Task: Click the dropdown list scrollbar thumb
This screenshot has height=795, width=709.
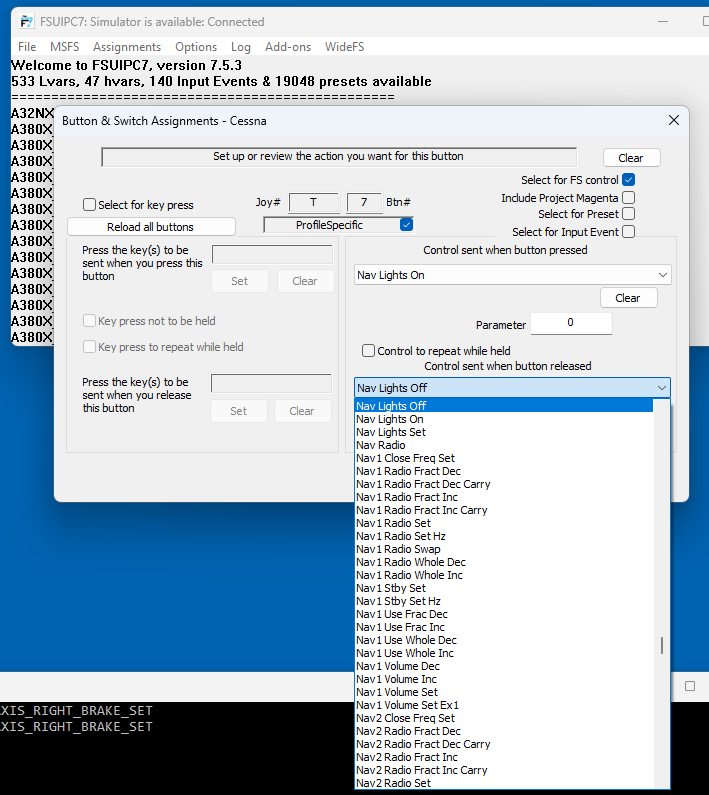Action: 661,645
